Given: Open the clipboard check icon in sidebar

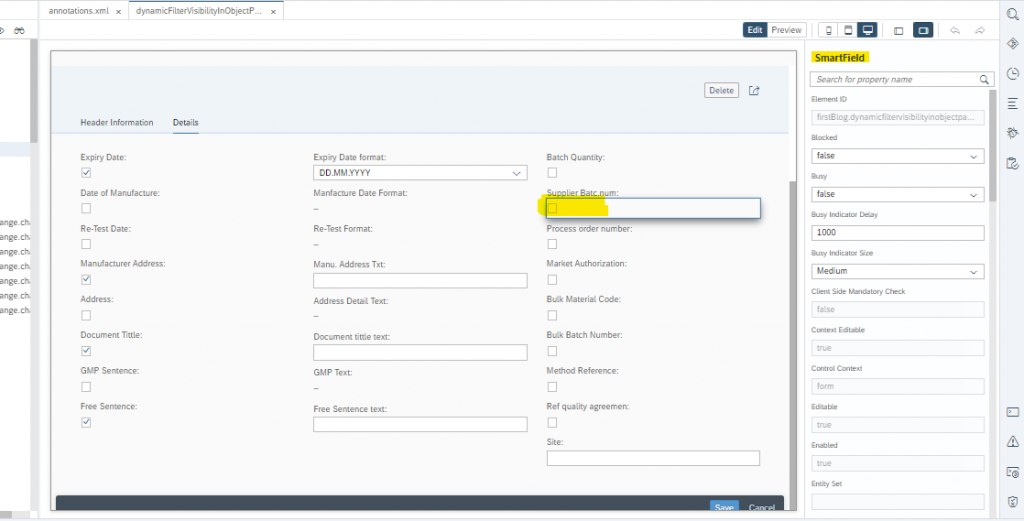Looking at the screenshot, I should [x=1012, y=163].
